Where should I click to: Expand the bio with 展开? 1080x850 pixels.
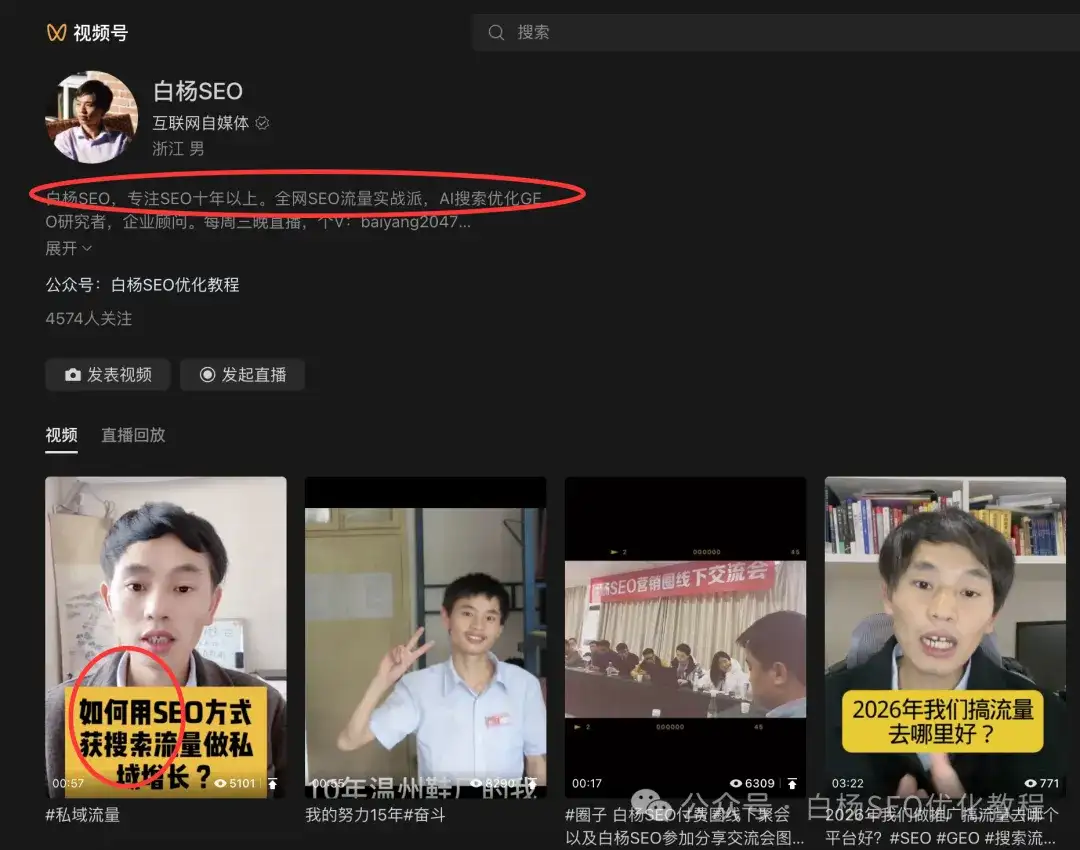pos(68,248)
